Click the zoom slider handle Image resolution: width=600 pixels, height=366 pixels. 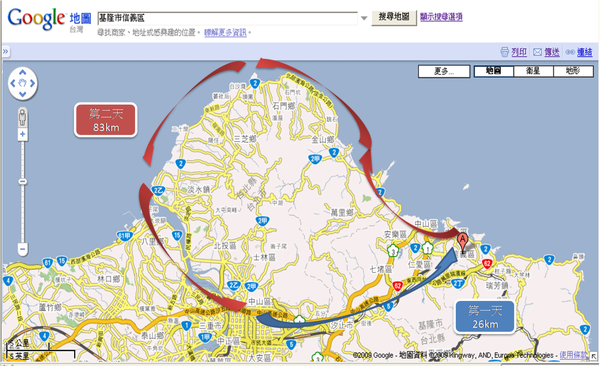[x=23, y=181]
